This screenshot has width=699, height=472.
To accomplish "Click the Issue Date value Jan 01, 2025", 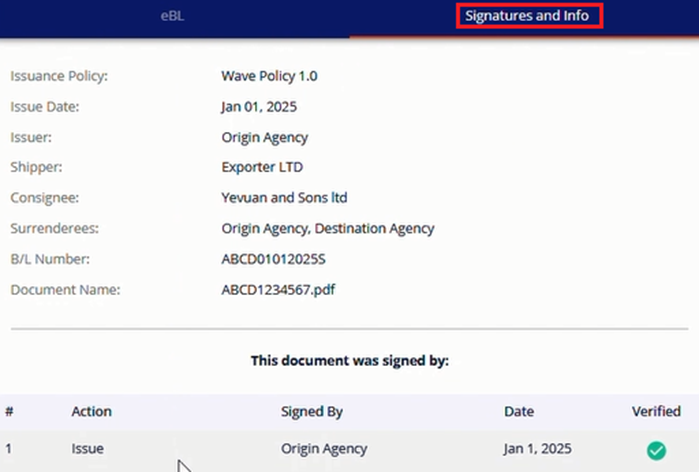I will point(259,107).
